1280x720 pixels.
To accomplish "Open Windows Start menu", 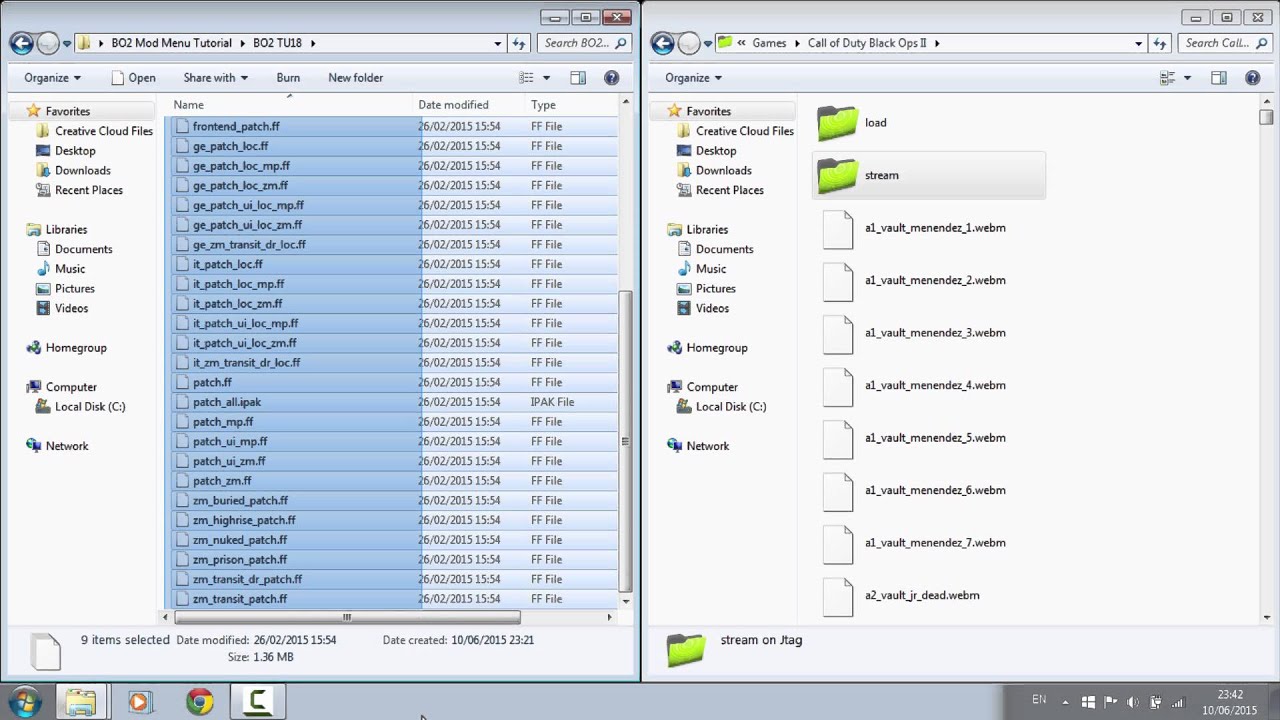I will [x=24, y=702].
